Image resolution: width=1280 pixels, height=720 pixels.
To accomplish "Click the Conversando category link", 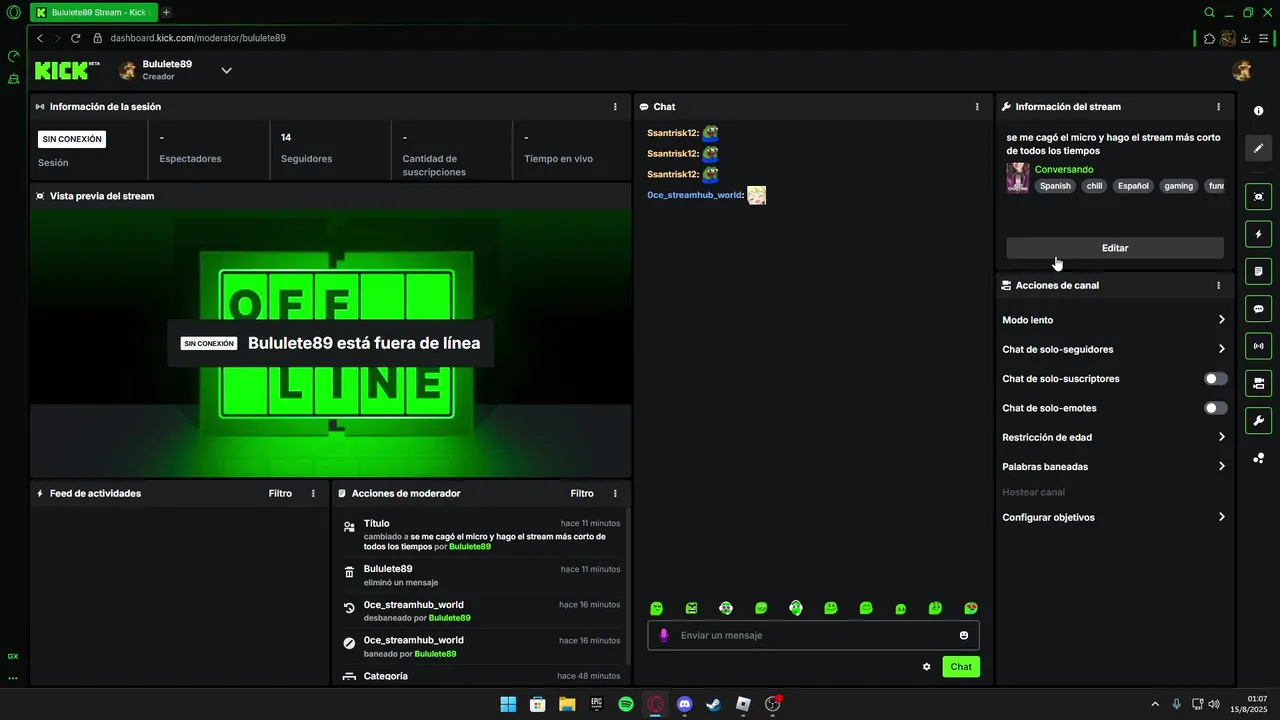I will click(1064, 169).
